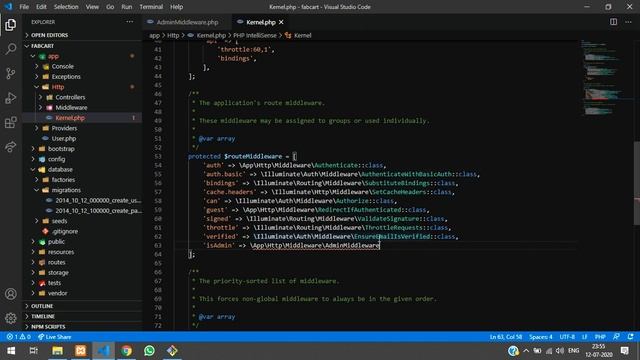Open Google Chrome from the taskbar
The height and width of the screenshot is (360, 640).
tap(127, 351)
